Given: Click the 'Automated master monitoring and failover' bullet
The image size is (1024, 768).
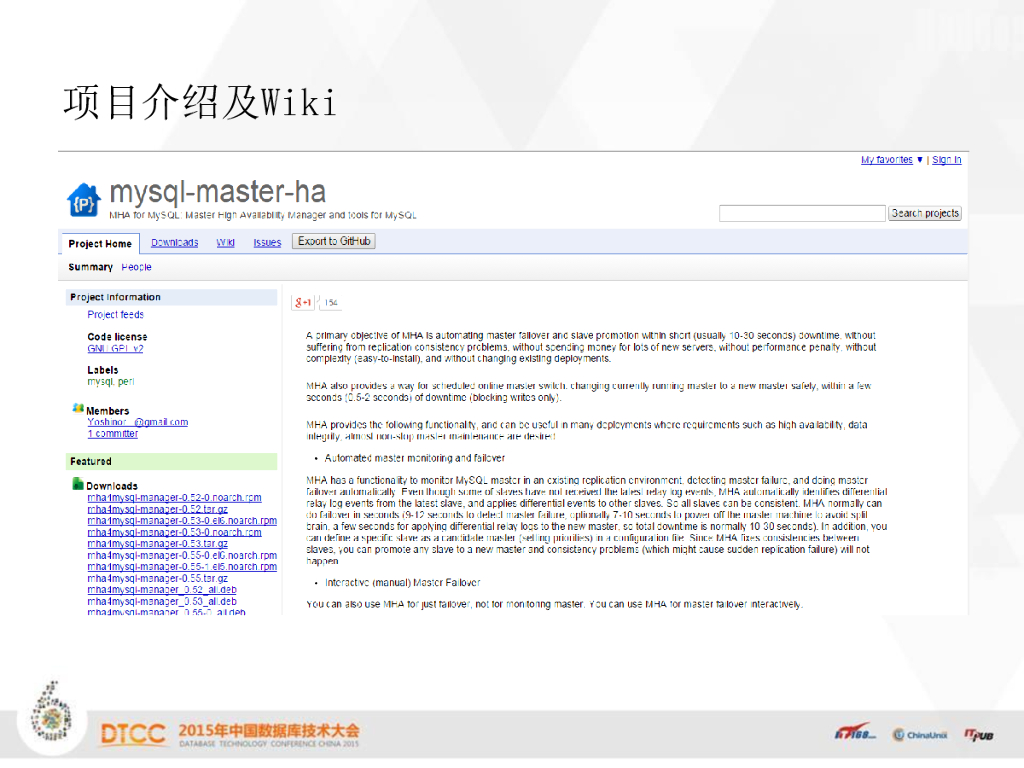Looking at the screenshot, I should click(x=415, y=458).
